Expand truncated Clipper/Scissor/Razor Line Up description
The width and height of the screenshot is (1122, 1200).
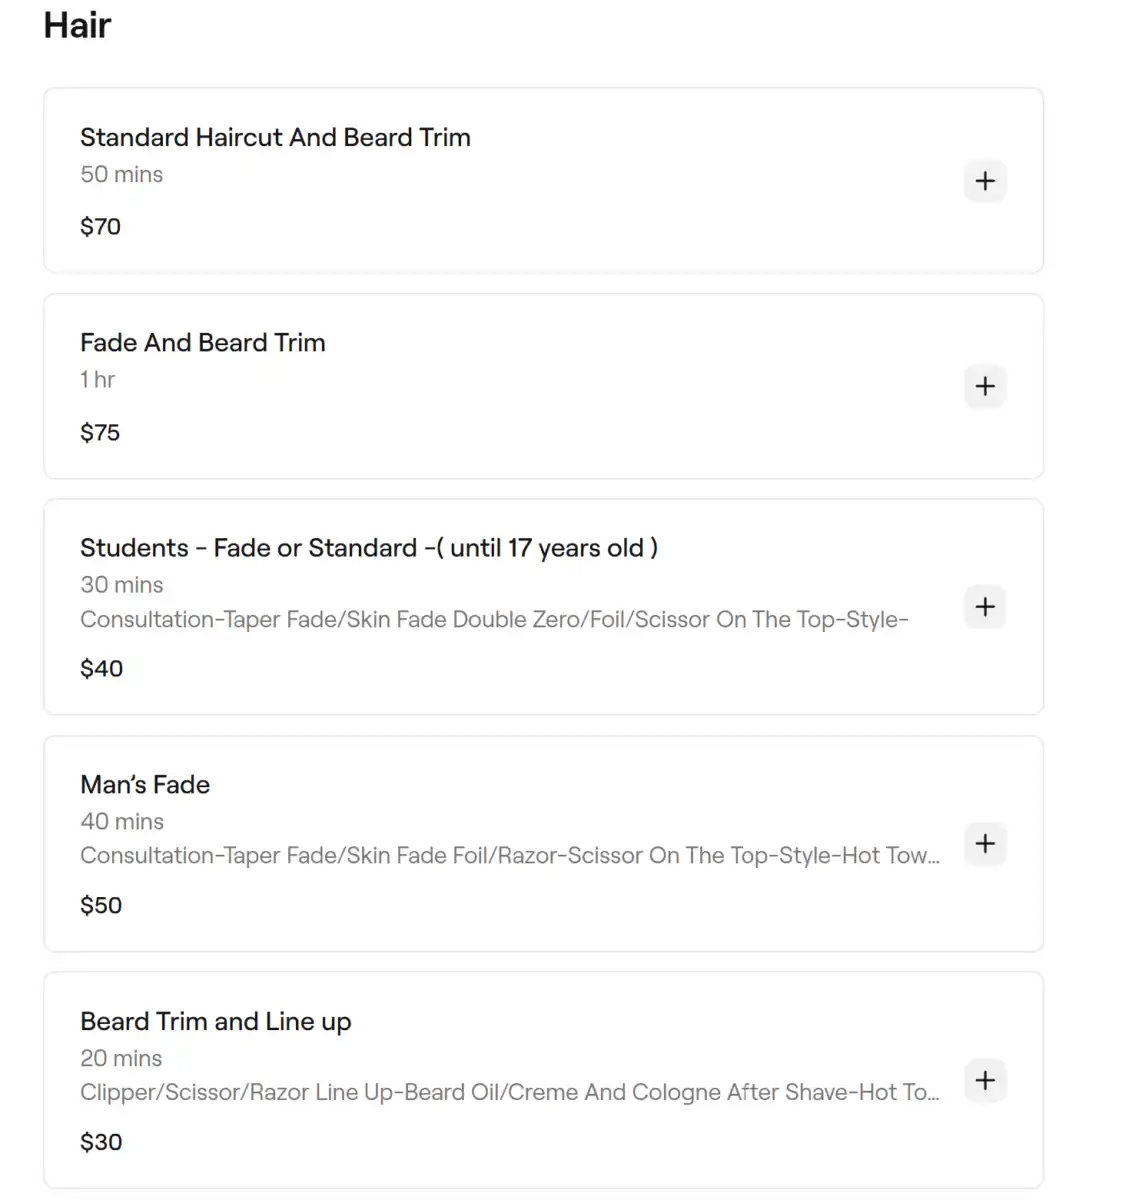click(509, 1092)
